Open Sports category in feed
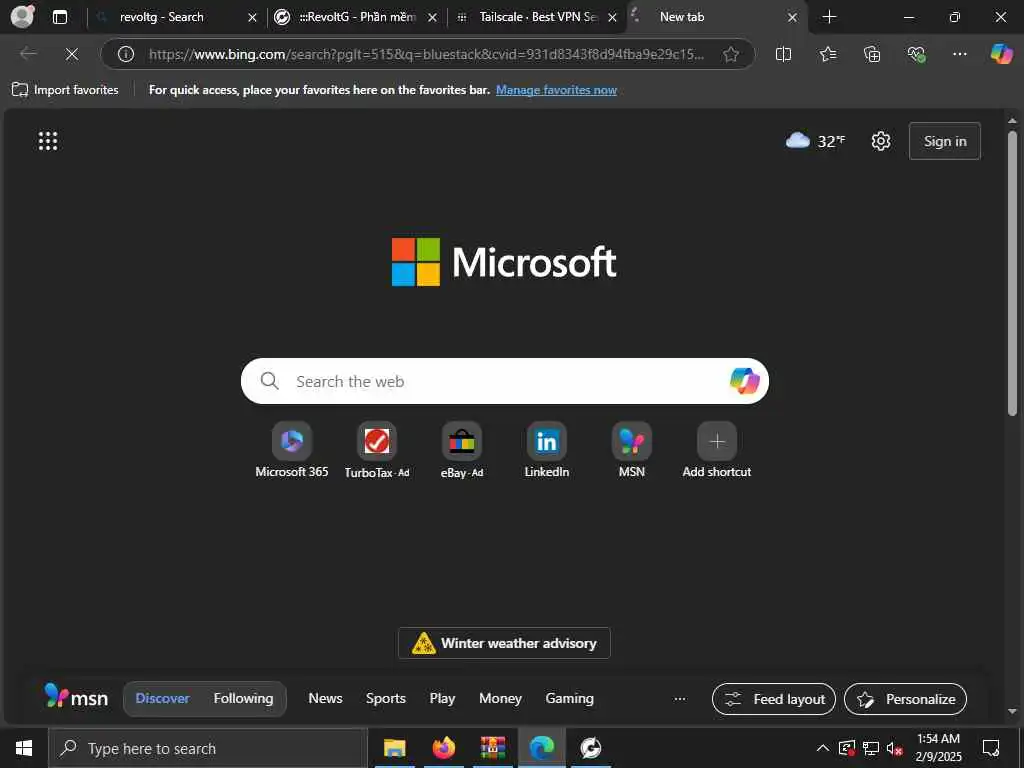 tap(386, 698)
